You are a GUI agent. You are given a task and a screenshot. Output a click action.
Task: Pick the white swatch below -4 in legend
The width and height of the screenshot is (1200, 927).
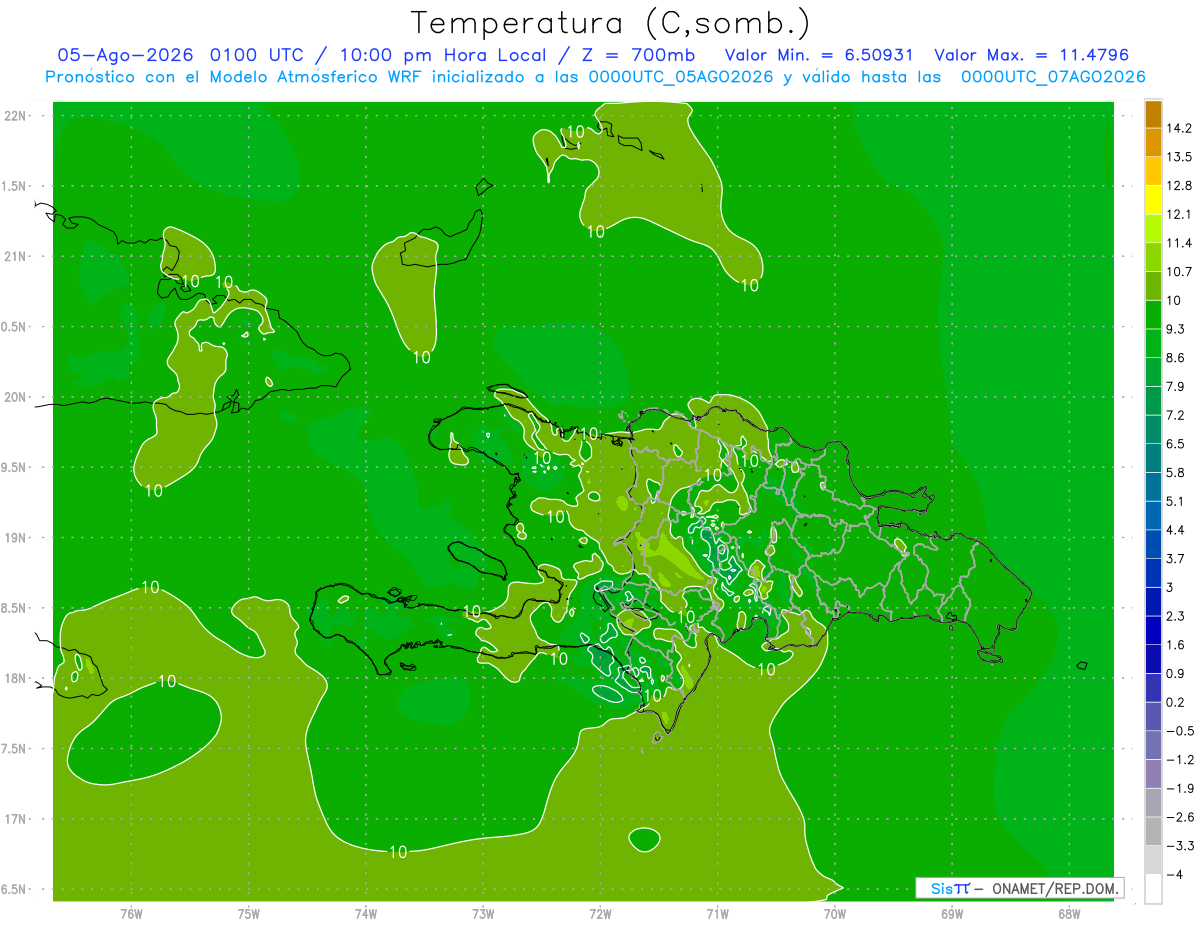point(1153,888)
